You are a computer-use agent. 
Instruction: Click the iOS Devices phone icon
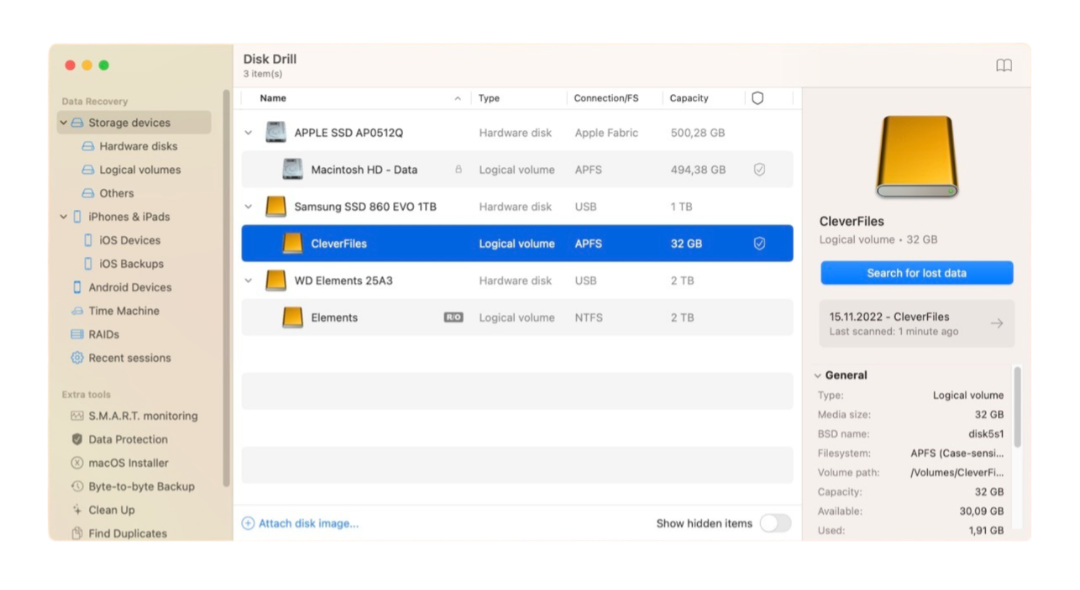(x=88, y=240)
